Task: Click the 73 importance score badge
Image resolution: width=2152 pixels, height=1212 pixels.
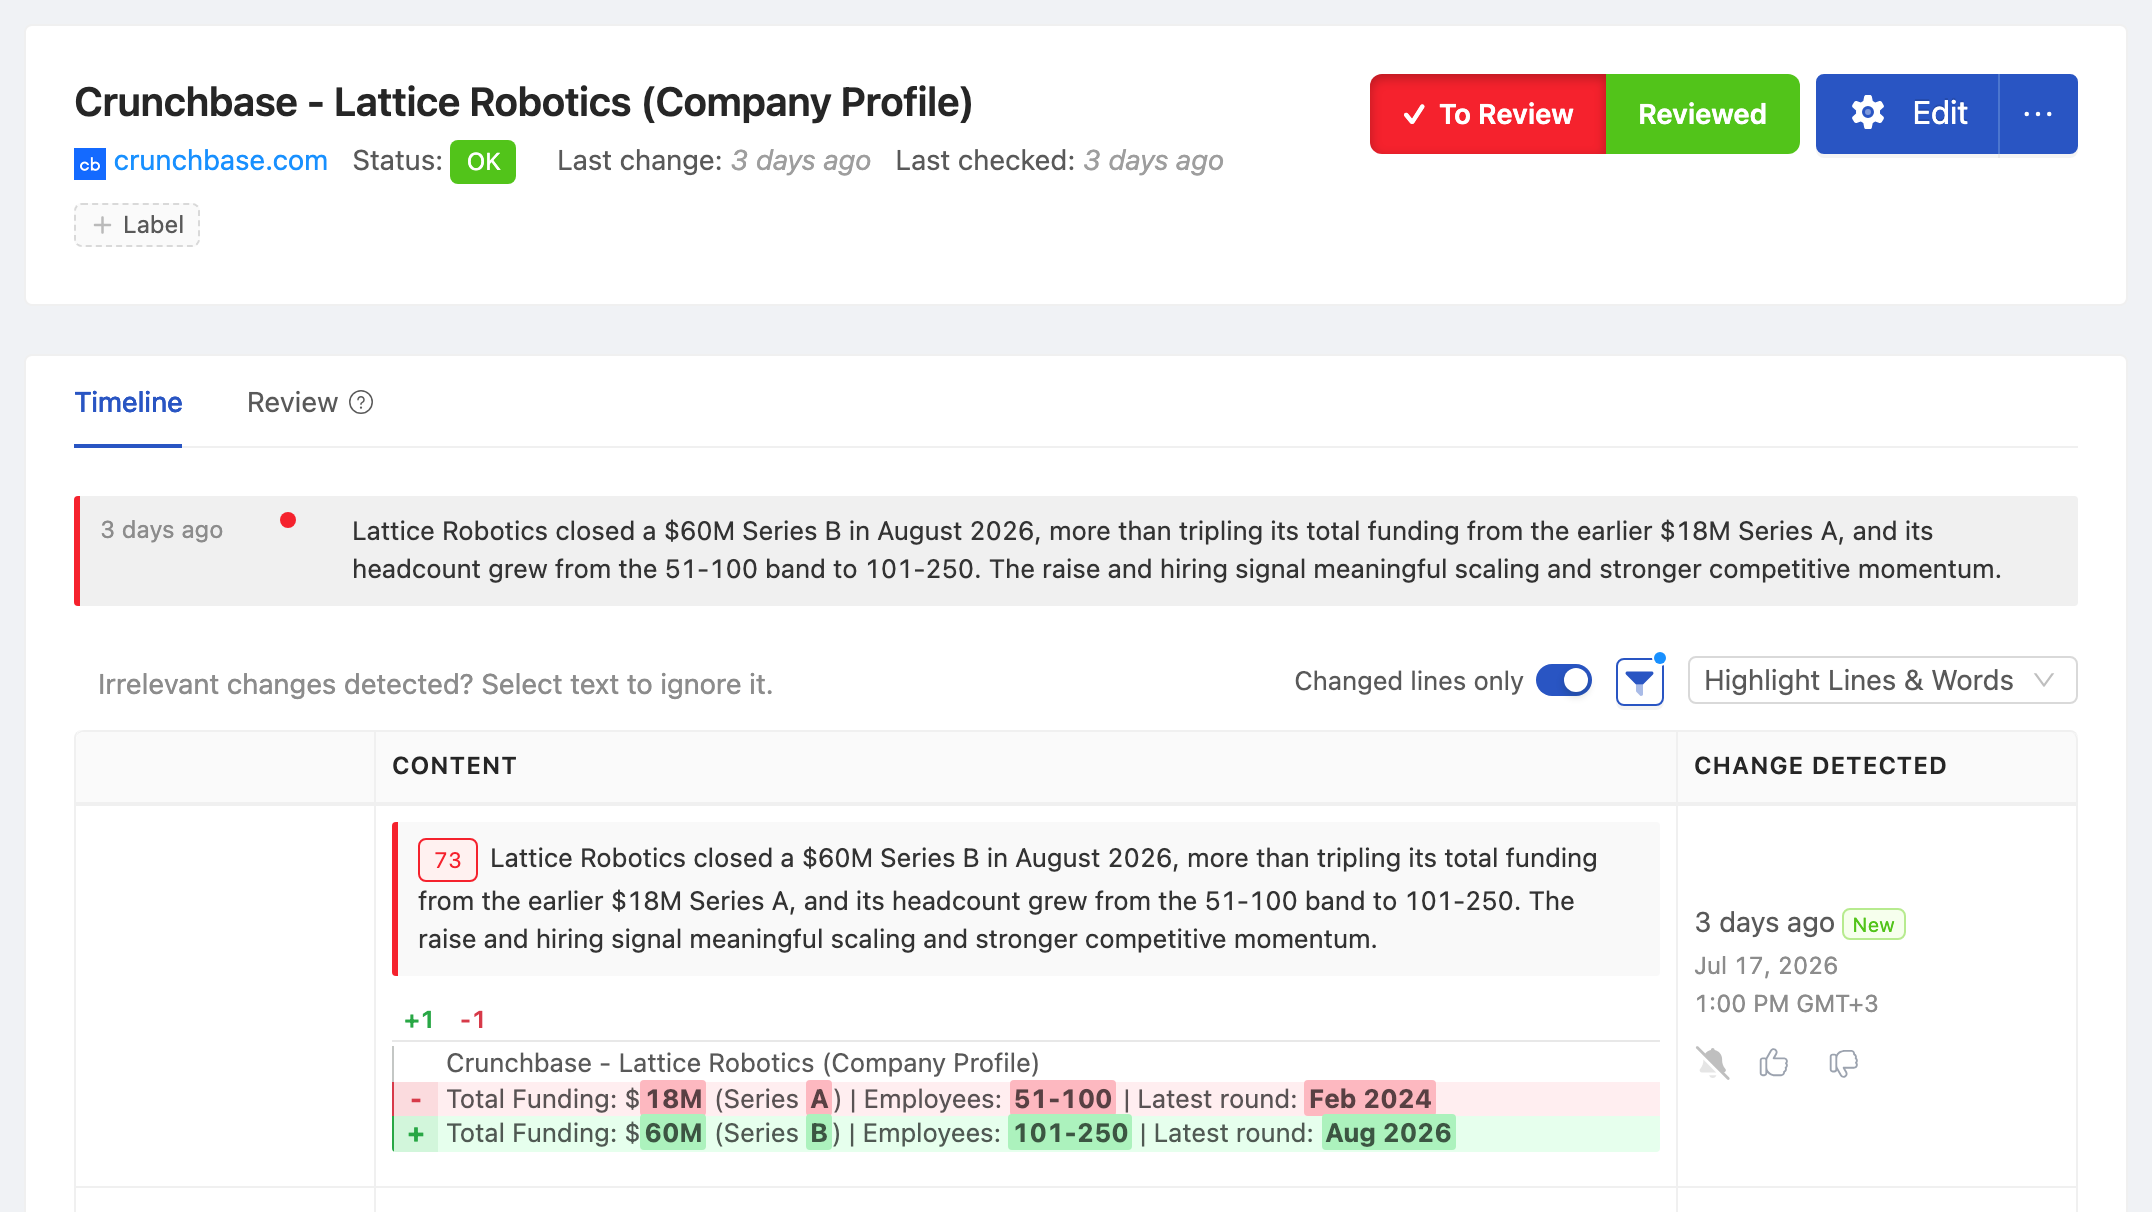Action: click(x=447, y=860)
